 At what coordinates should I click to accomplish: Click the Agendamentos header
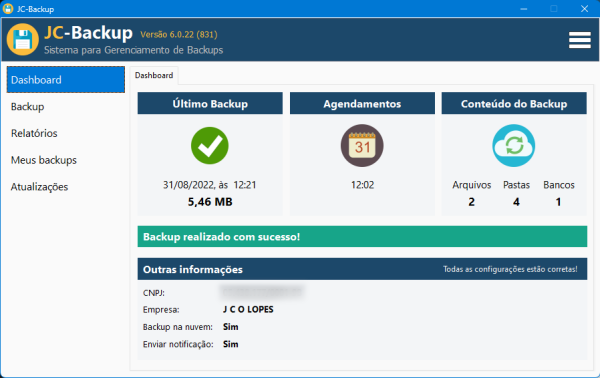point(362,103)
